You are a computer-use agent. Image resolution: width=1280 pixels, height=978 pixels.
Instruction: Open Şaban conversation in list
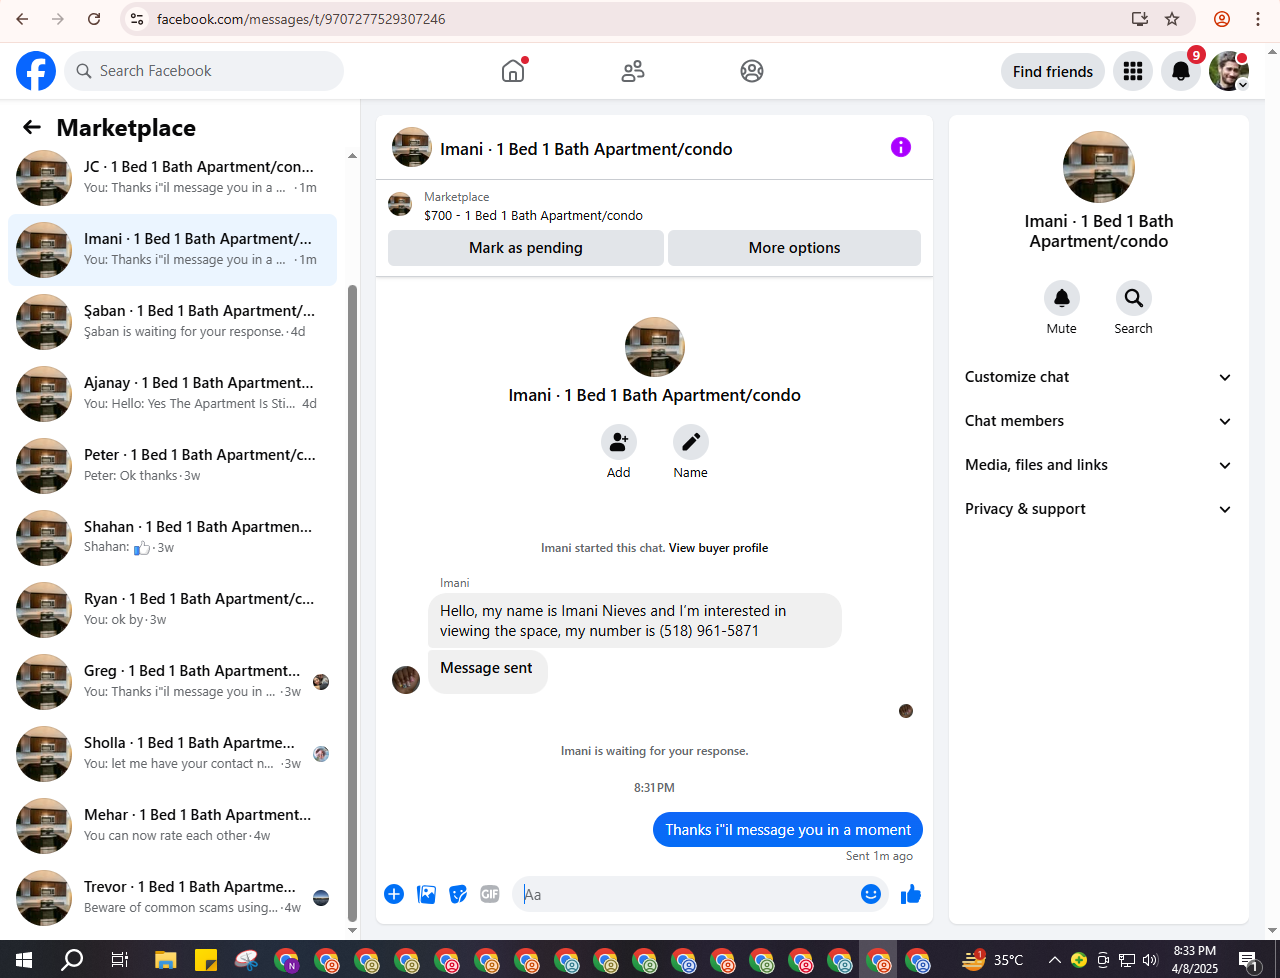point(172,322)
